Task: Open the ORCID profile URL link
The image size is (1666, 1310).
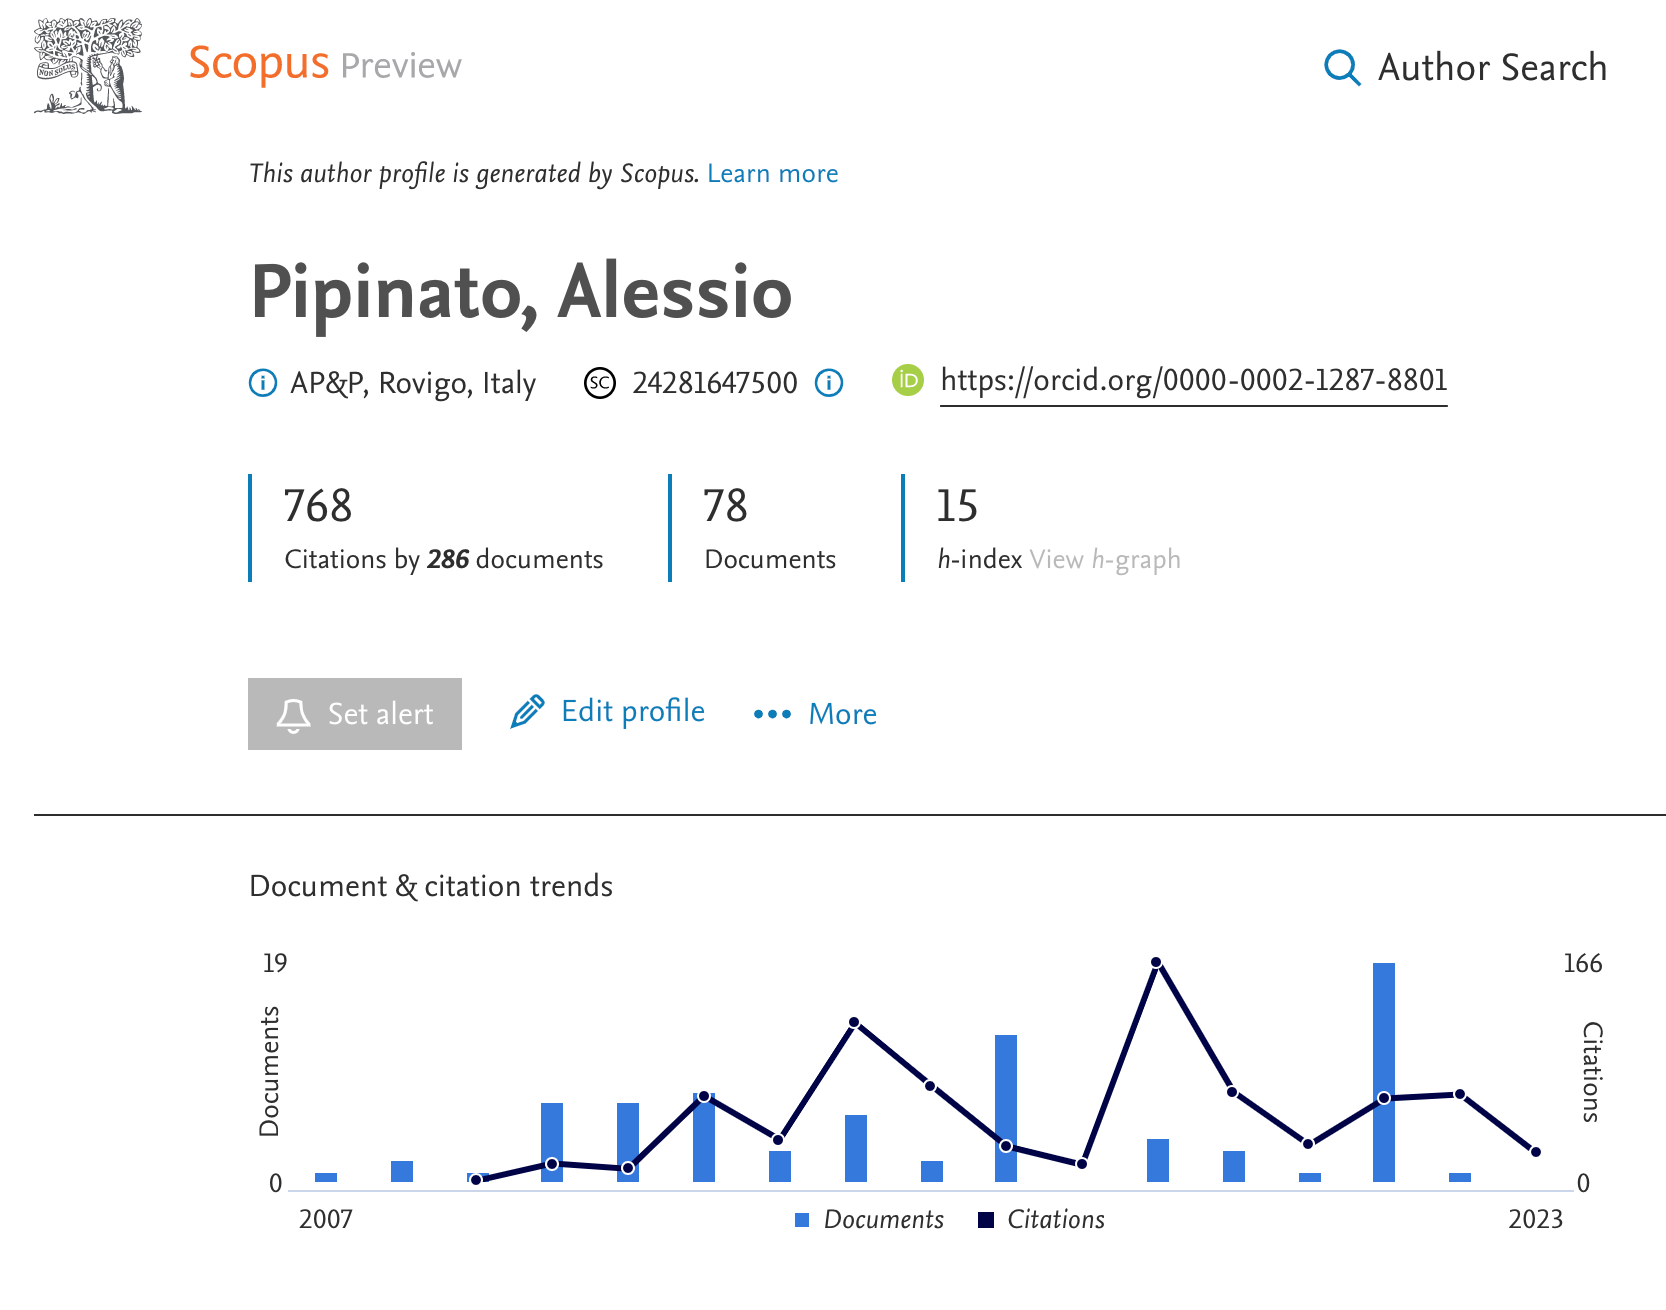Action: click(1193, 381)
